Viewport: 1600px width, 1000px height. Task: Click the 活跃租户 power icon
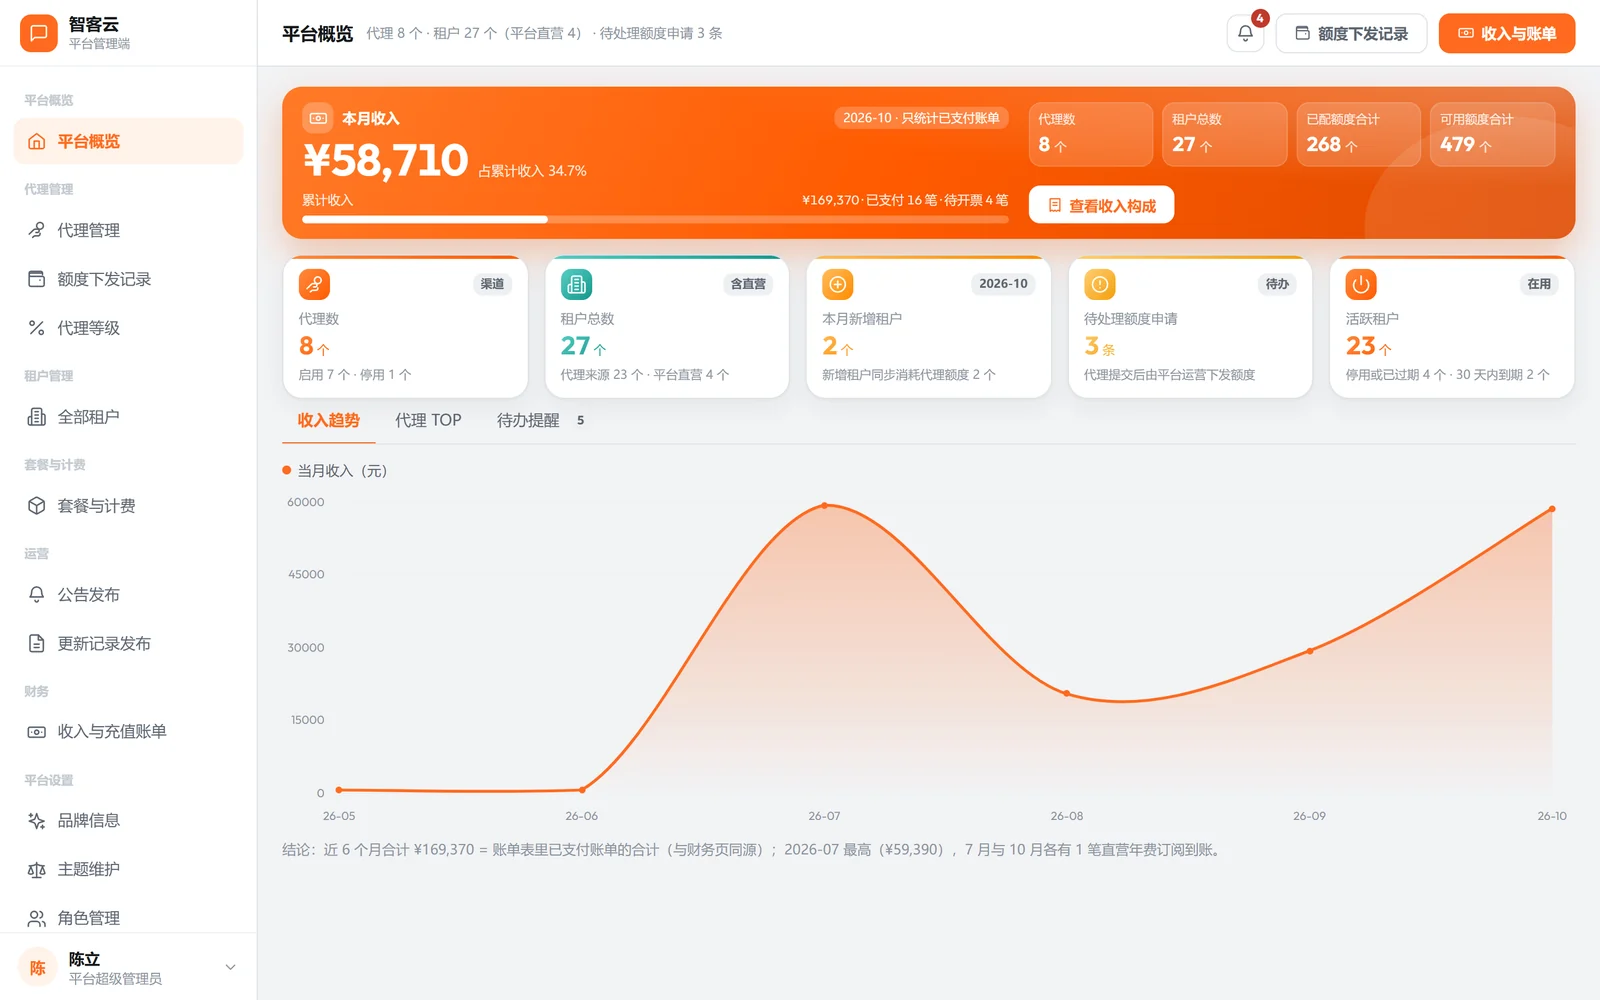click(1361, 284)
